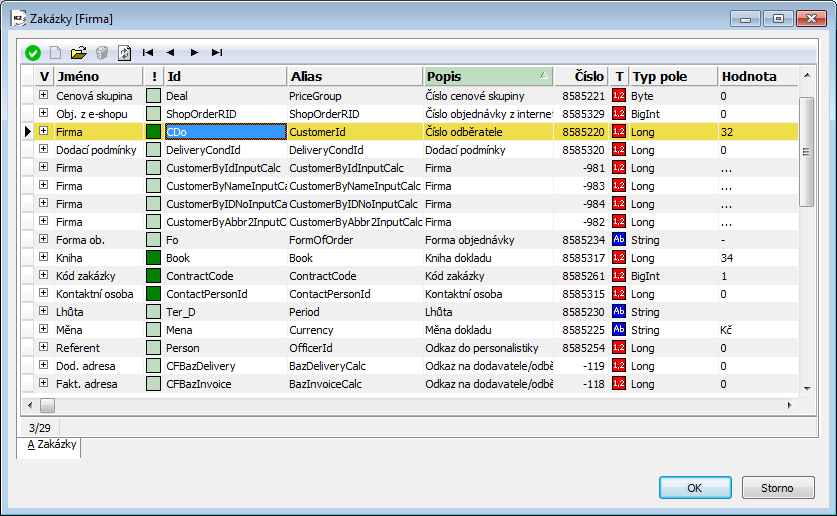
Task: Jump to last record navigation arrow
Action: [x=217, y=52]
